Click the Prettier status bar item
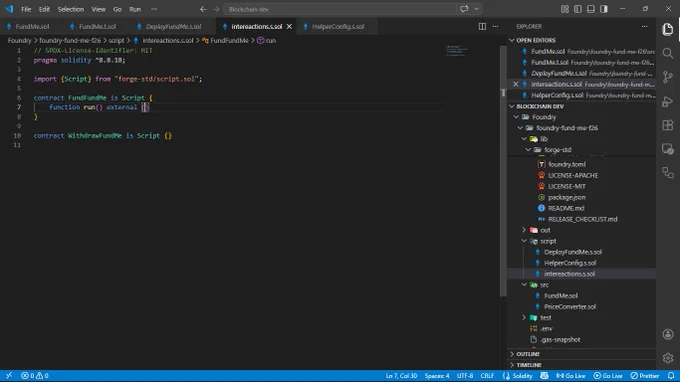Image resolution: width=680 pixels, height=382 pixels. pos(645,375)
